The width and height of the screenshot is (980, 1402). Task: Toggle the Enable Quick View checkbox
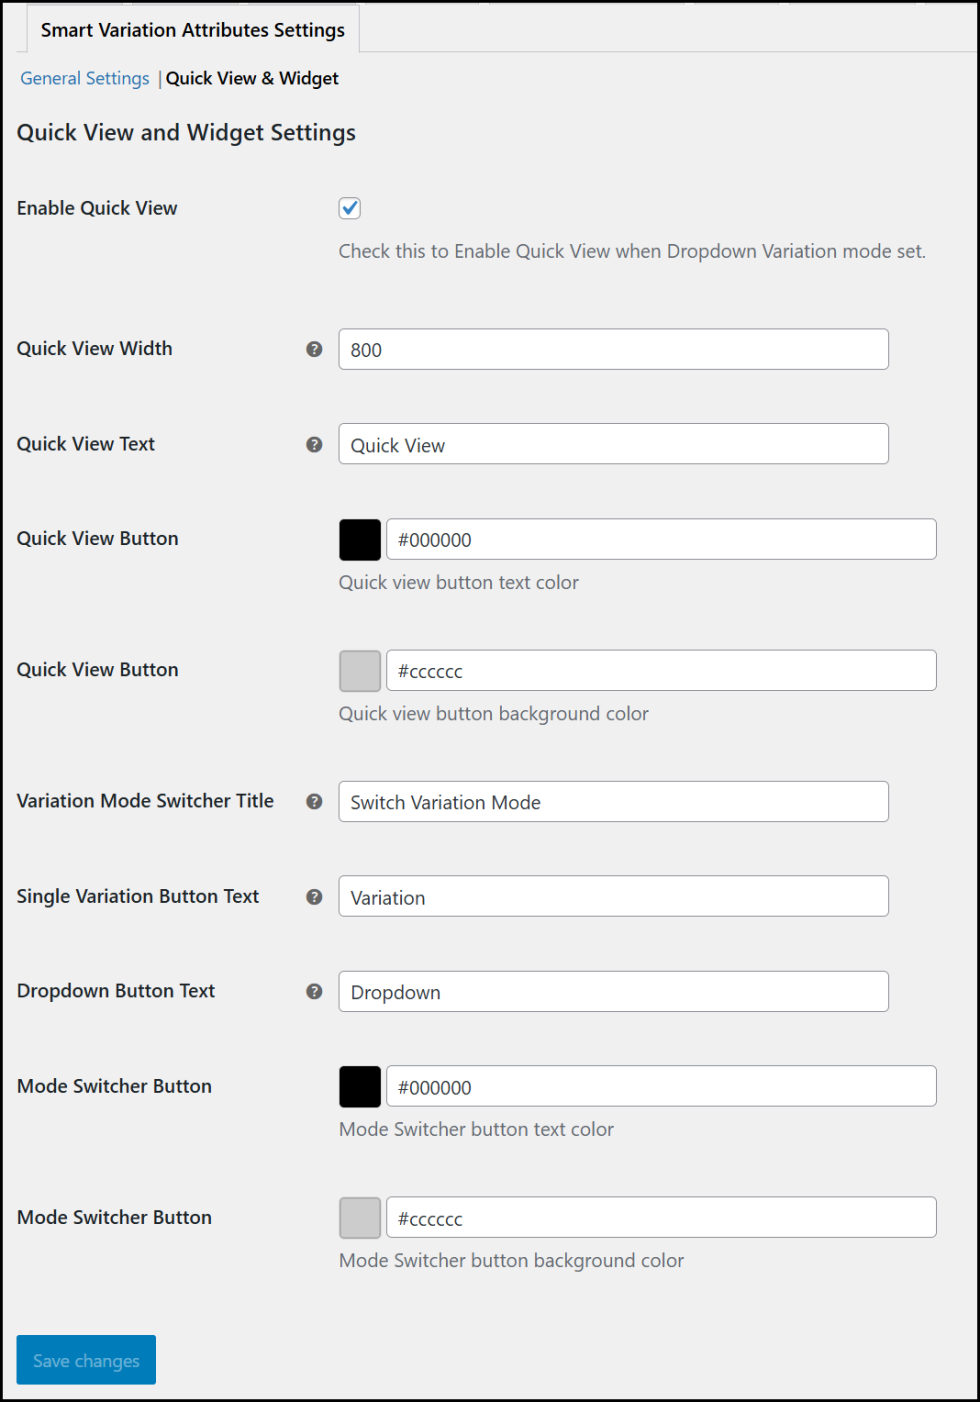coord(350,208)
